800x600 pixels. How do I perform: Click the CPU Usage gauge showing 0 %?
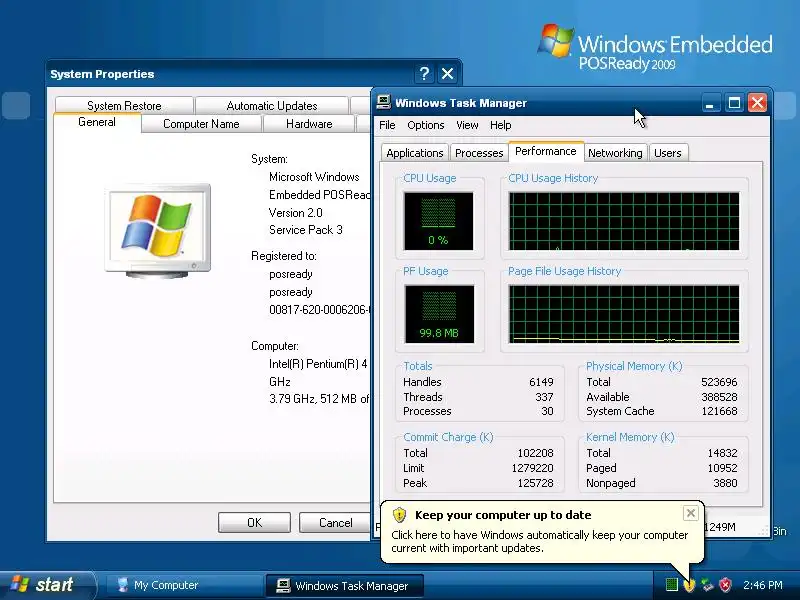click(x=438, y=221)
